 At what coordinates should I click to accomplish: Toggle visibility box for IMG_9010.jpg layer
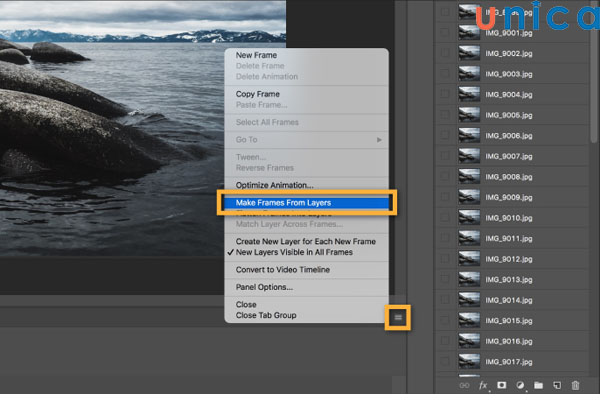445,218
